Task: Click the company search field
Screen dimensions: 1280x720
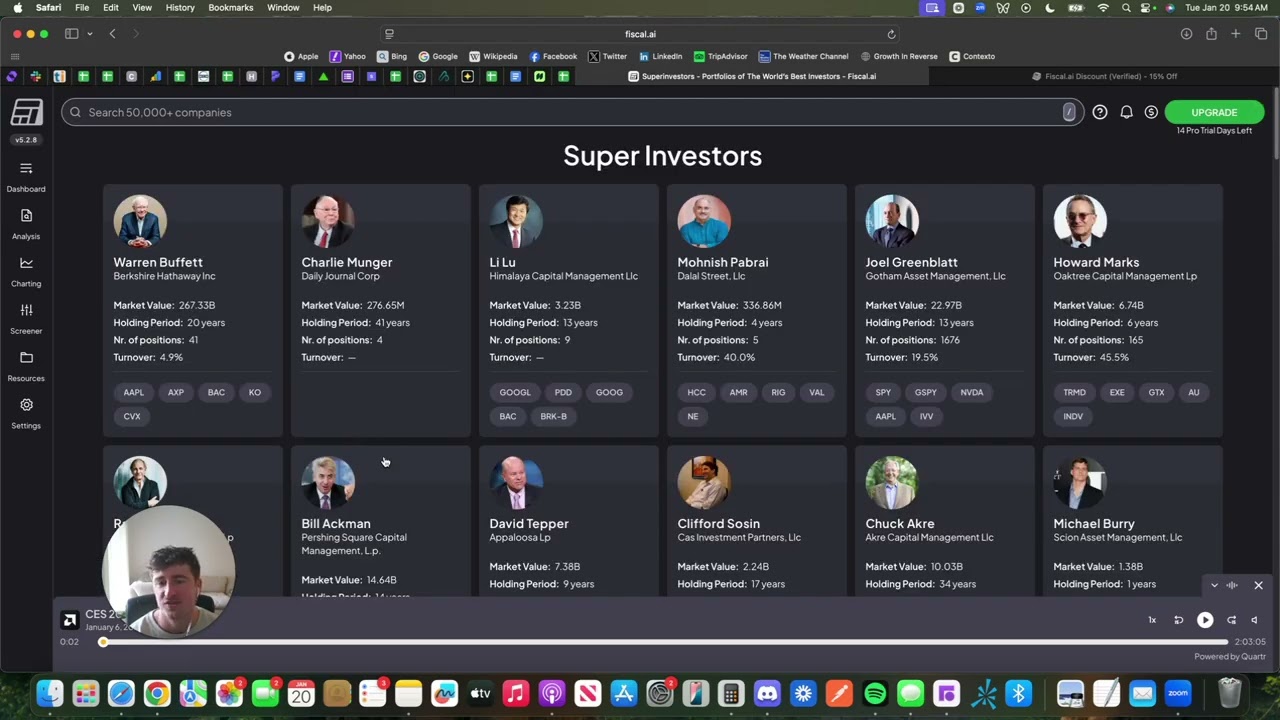Action: [x=572, y=112]
